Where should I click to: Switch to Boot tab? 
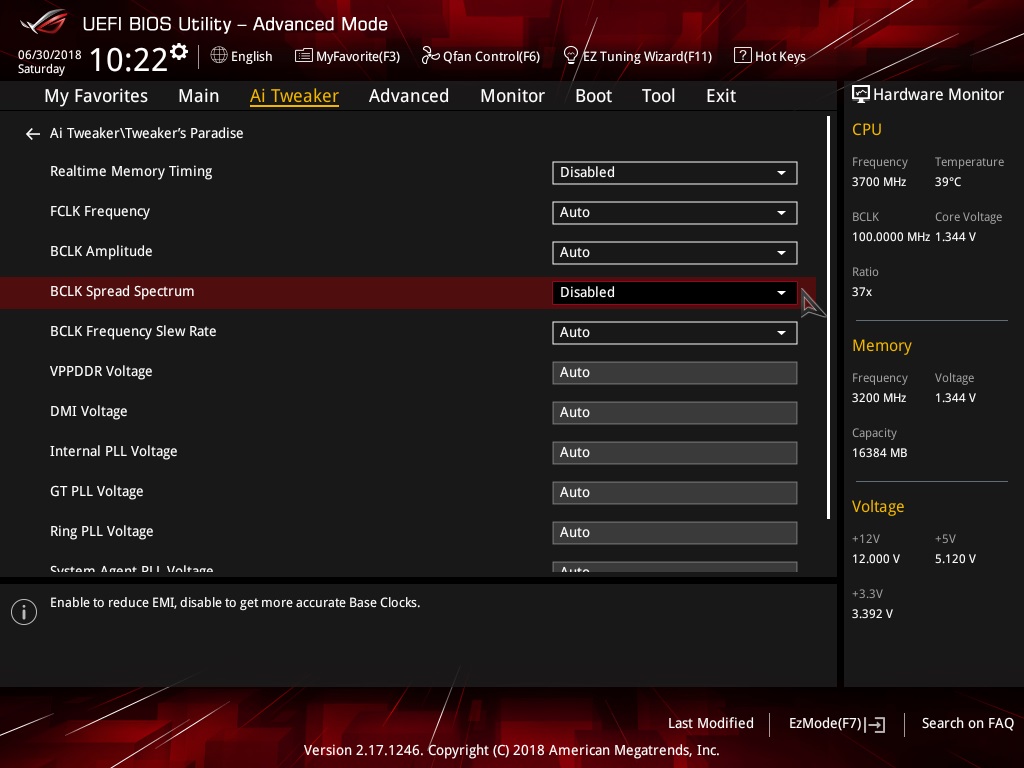click(593, 96)
